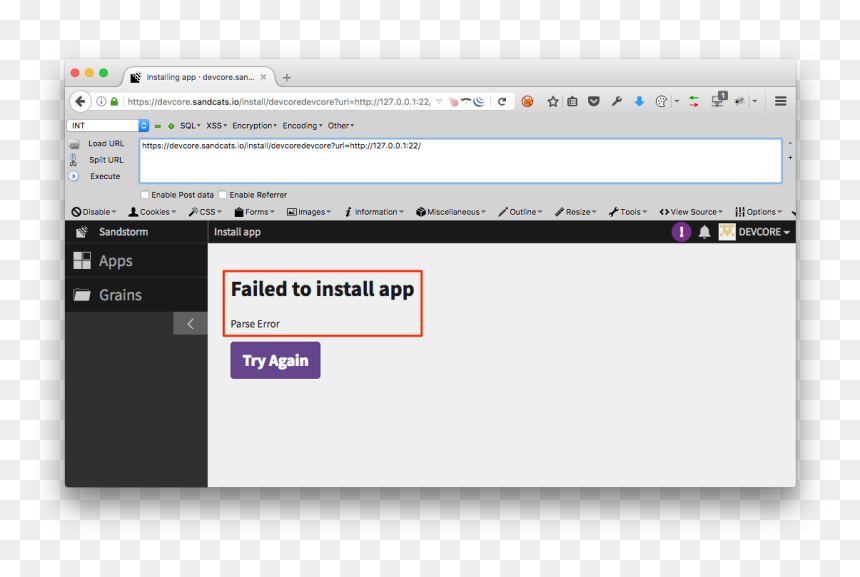Enable Referrer checkbox

[x=223, y=195]
